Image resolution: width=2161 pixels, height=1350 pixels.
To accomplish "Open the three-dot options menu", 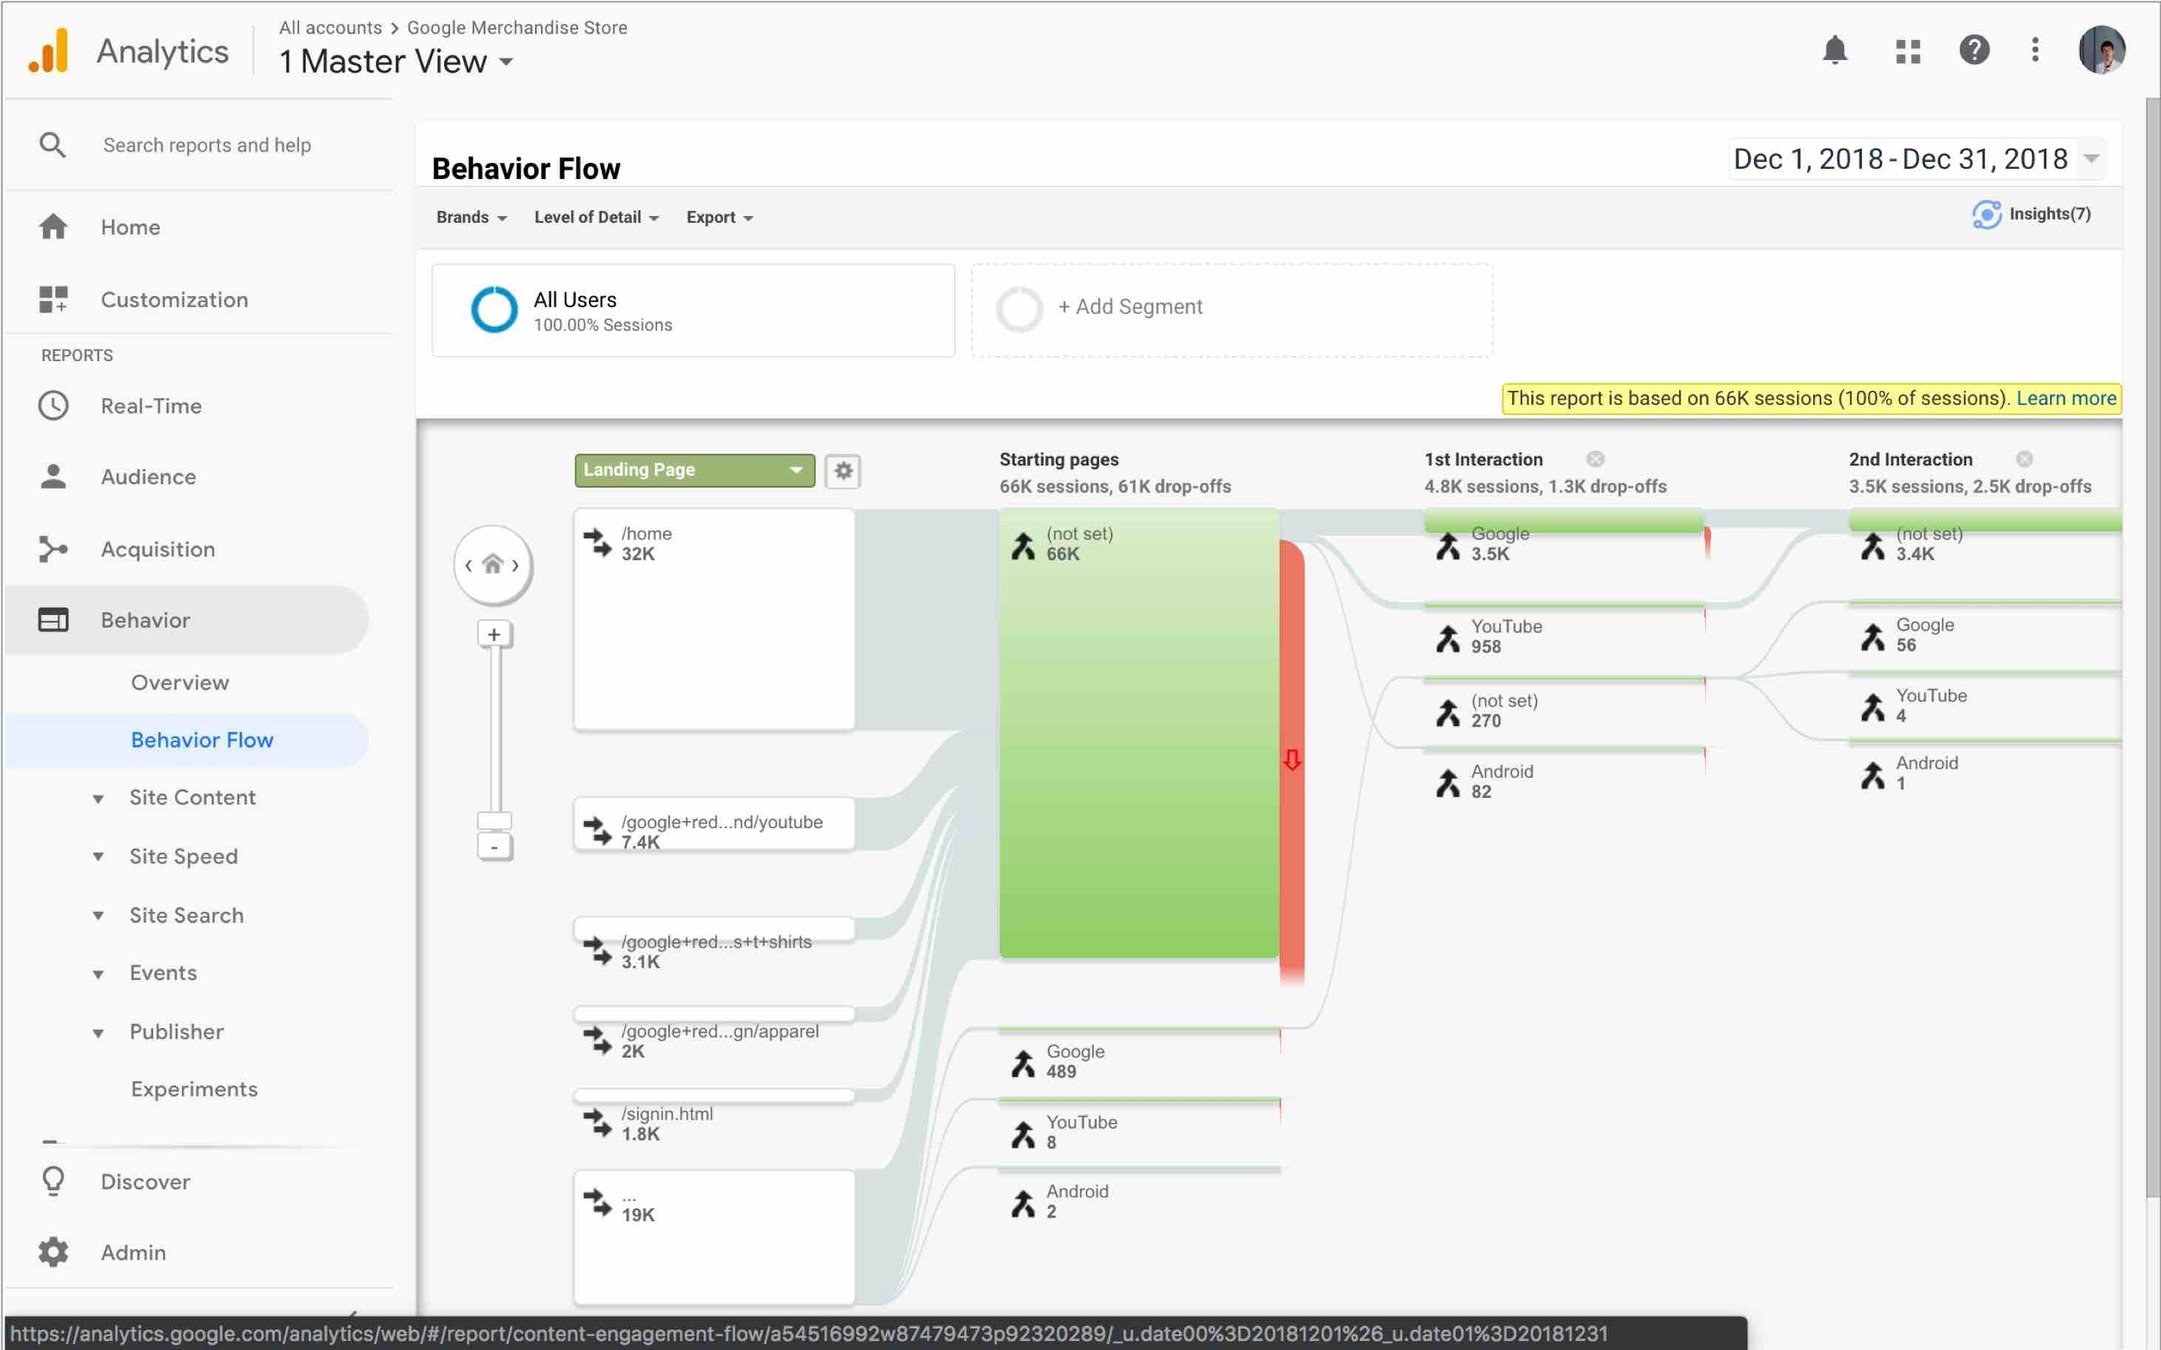I will pyautogui.click(x=2035, y=50).
